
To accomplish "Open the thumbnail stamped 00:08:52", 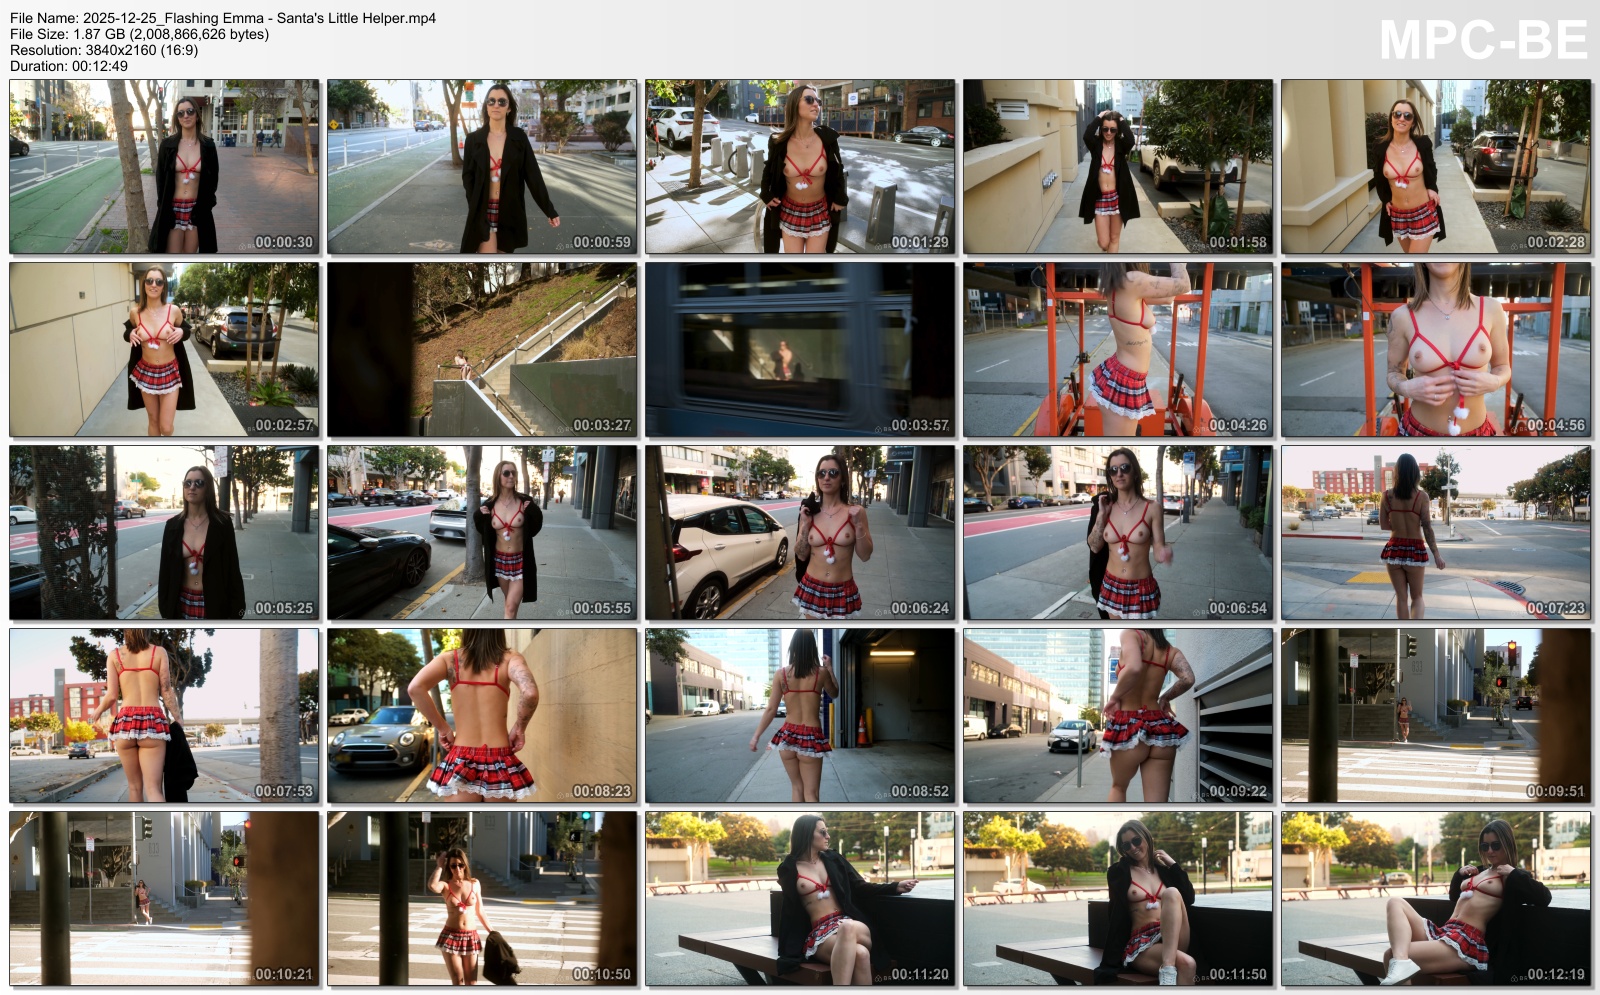I will coord(800,716).
